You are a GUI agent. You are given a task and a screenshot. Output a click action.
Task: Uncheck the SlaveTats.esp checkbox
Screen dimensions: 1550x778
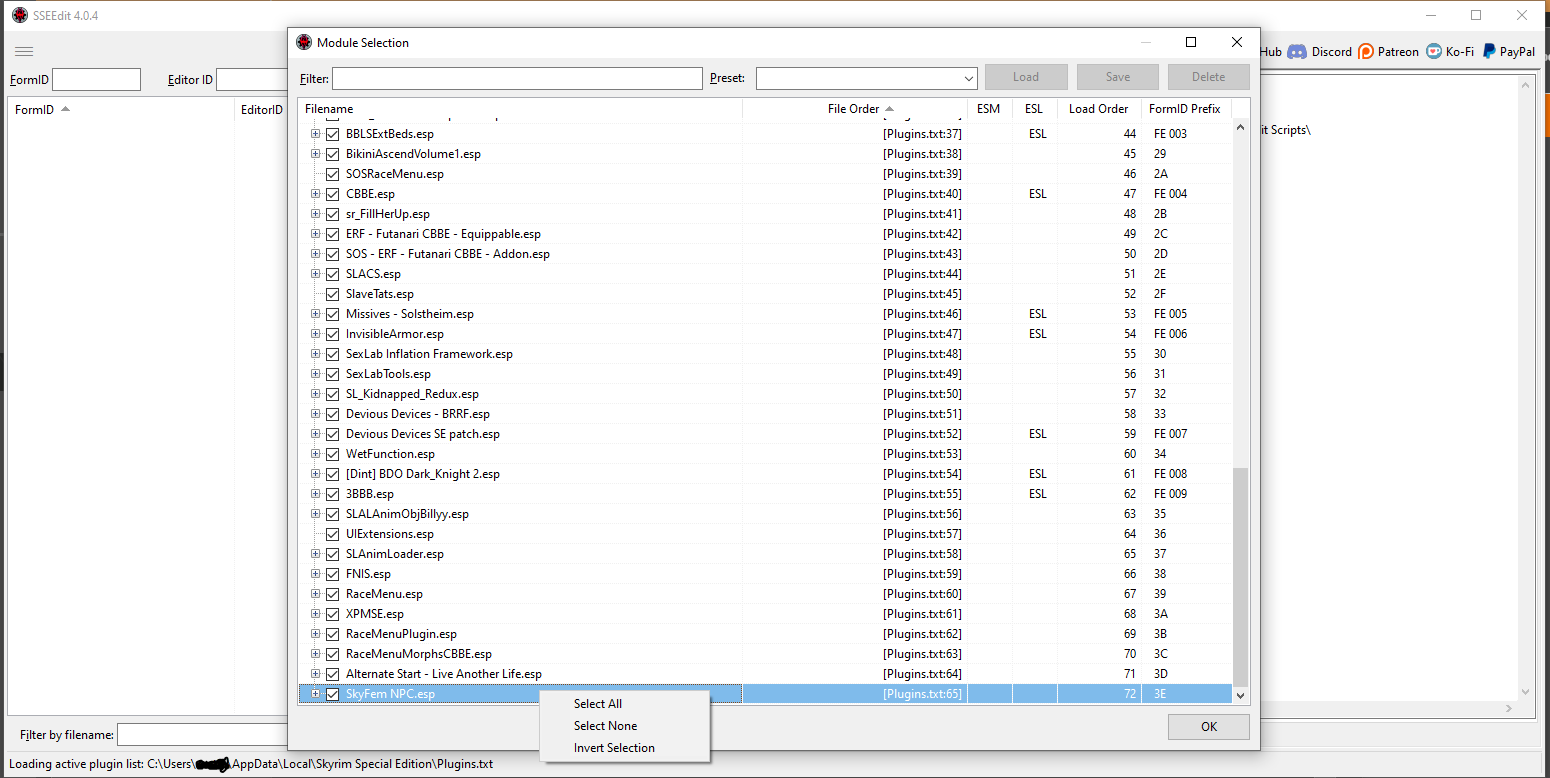(x=333, y=294)
